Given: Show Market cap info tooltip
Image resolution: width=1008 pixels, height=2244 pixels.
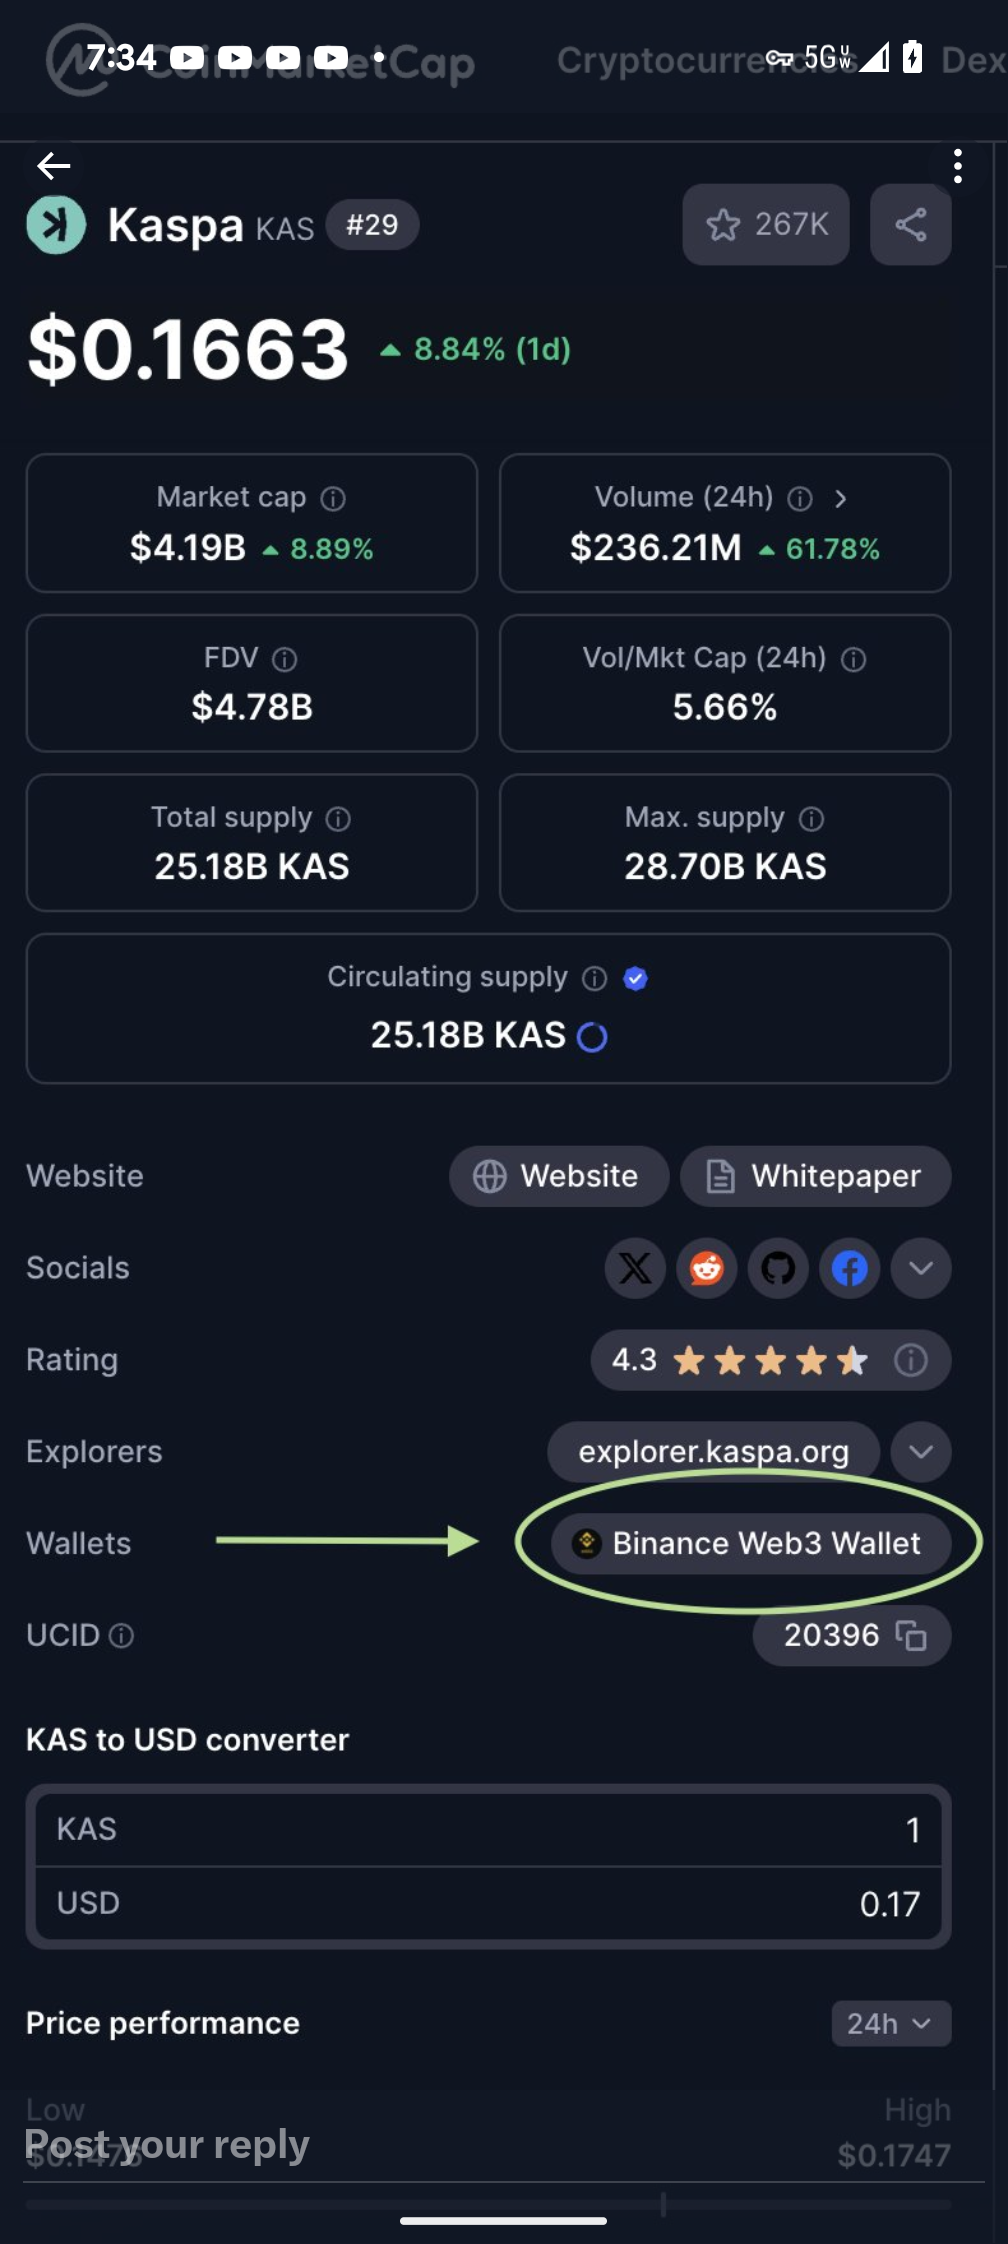Looking at the screenshot, I should (333, 498).
